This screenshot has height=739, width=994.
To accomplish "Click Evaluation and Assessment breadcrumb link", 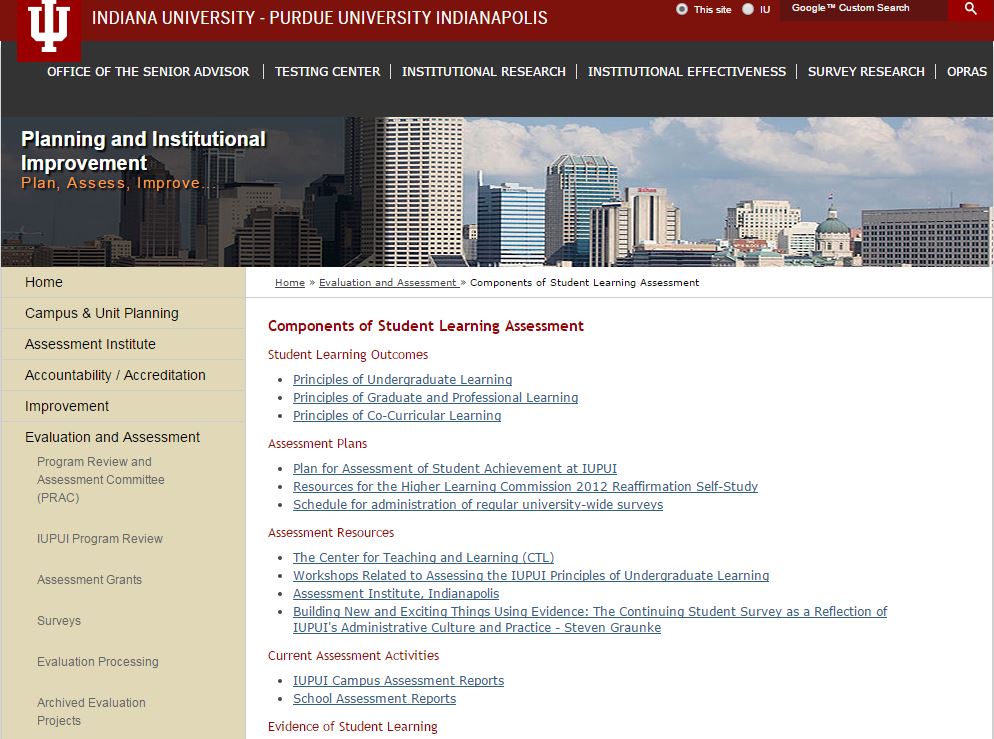I will [x=388, y=283].
